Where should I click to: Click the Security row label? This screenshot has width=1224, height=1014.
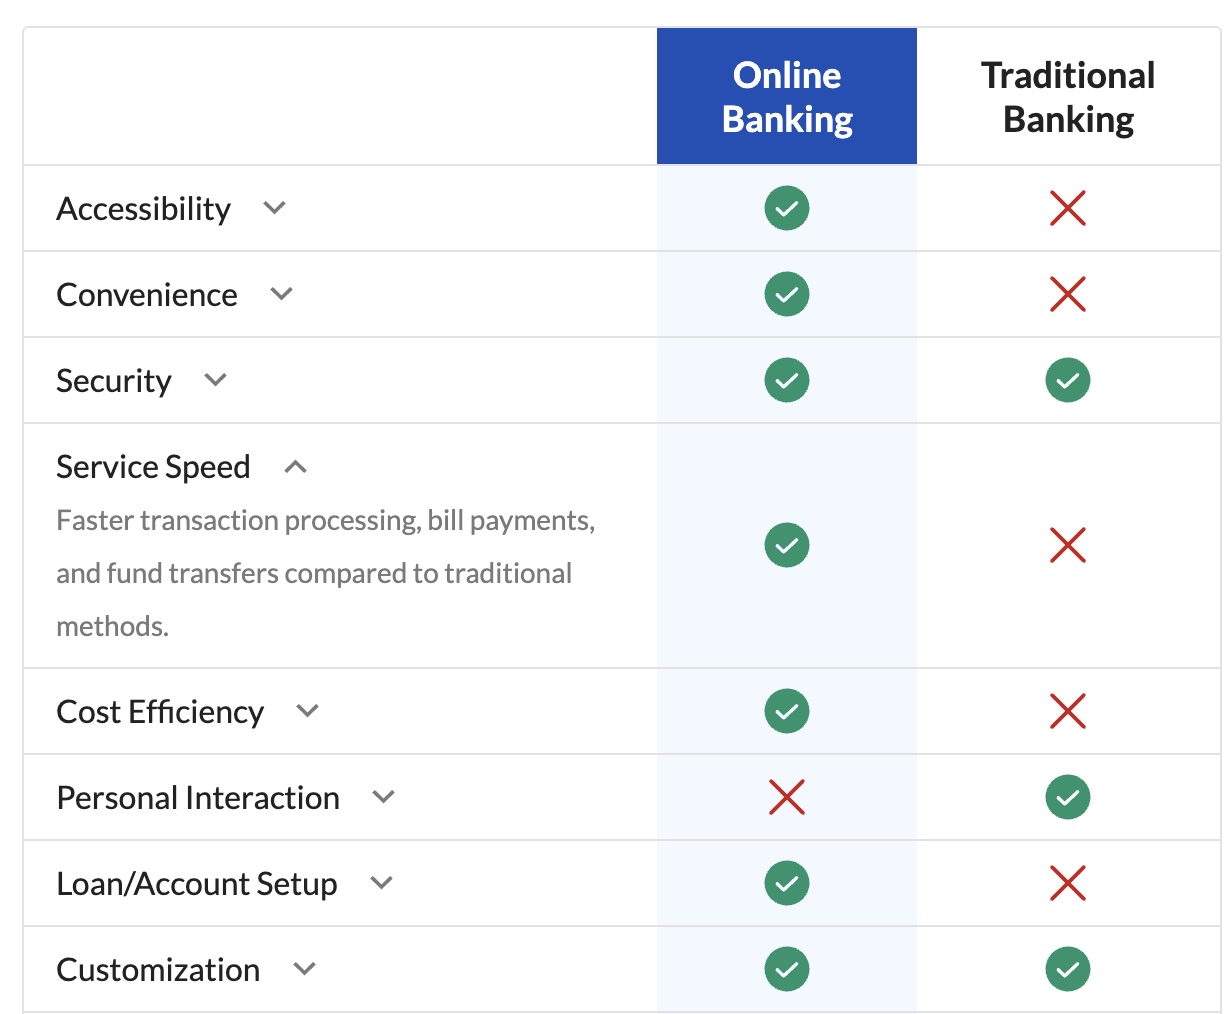[x=114, y=381]
